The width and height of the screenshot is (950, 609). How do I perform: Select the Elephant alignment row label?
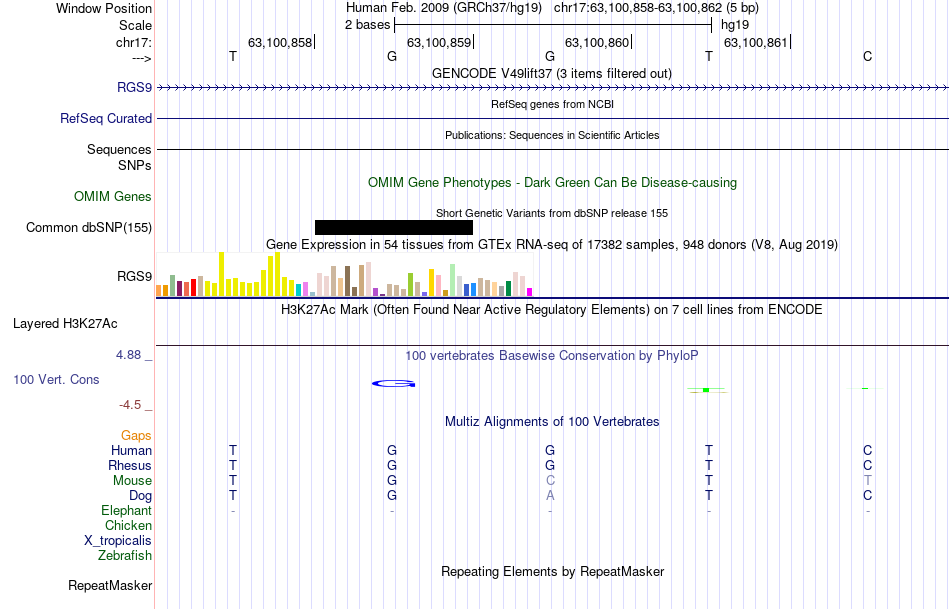127,511
